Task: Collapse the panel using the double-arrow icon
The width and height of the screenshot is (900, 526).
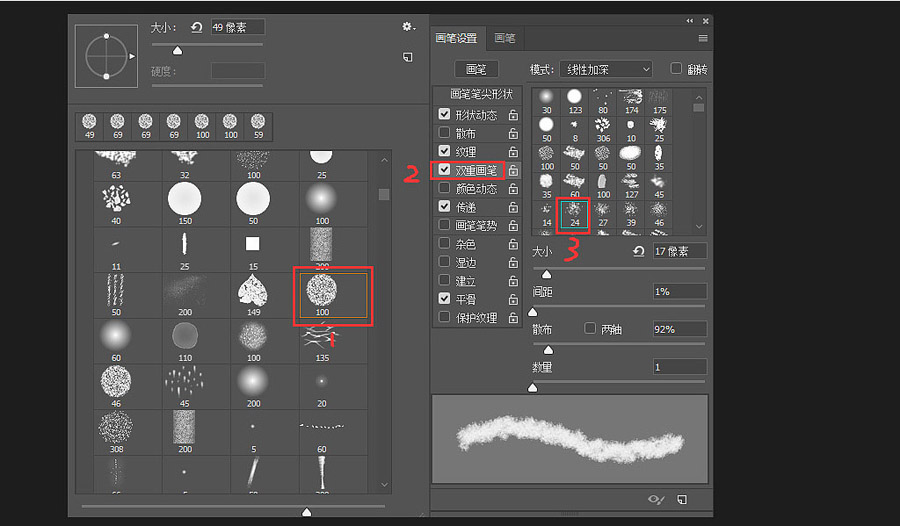Action: click(689, 20)
